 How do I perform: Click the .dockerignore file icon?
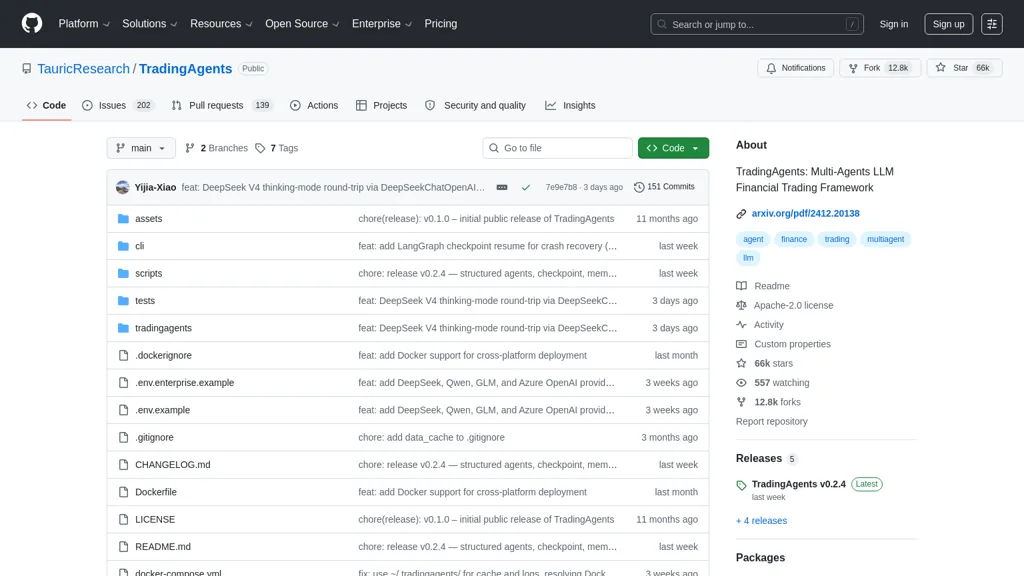[x=123, y=356]
